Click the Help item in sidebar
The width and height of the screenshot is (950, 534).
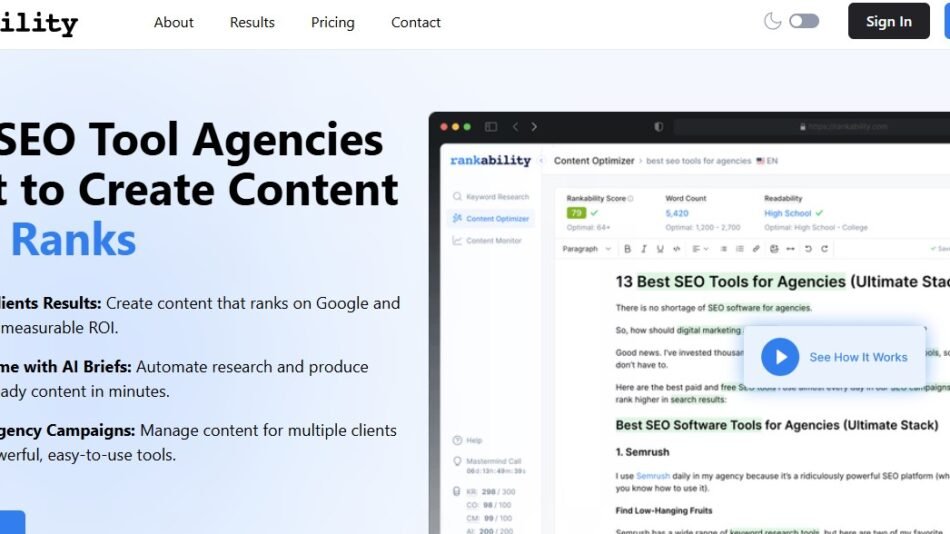tap(474, 440)
